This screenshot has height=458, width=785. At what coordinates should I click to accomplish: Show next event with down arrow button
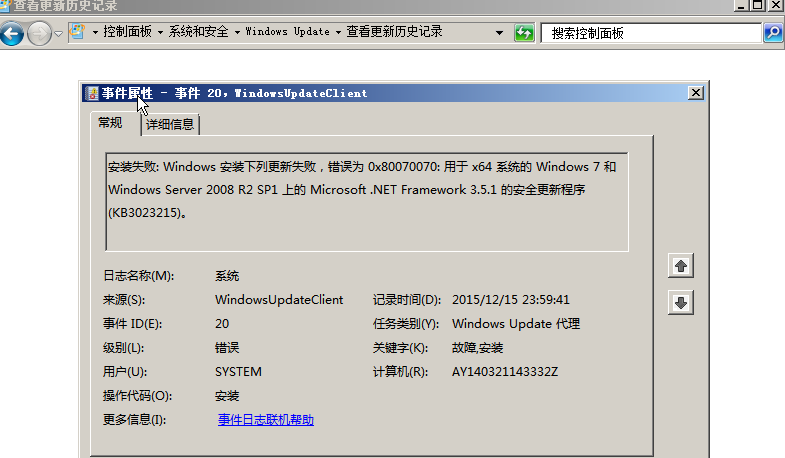(681, 303)
